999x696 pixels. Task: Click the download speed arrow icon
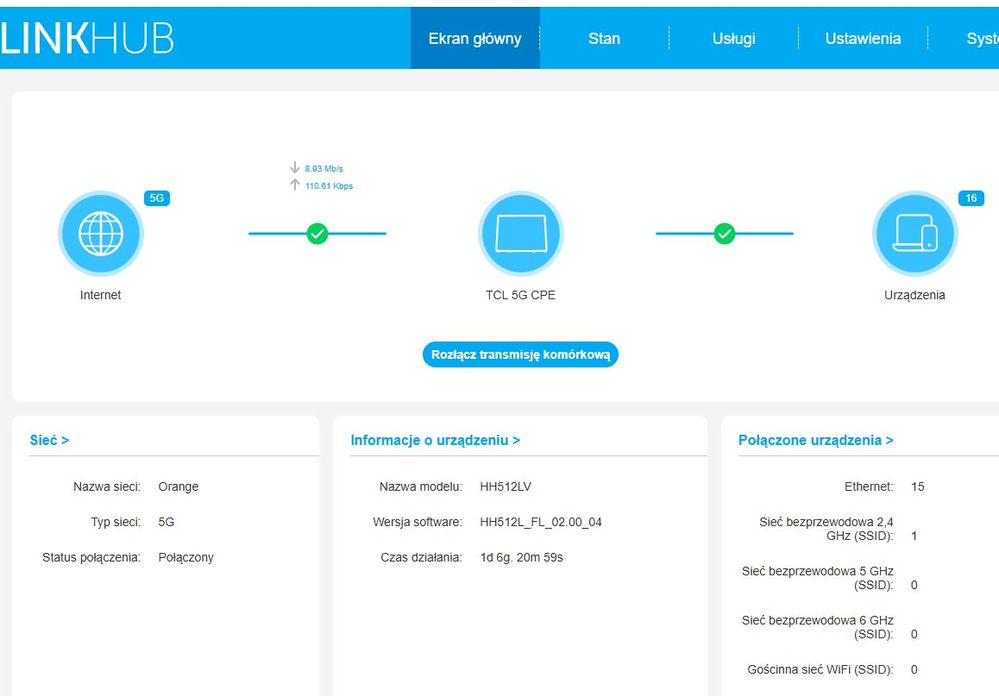295,168
